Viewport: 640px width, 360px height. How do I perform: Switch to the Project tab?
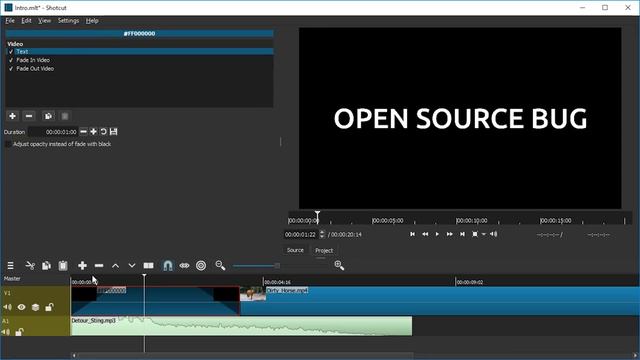point(324,250)
